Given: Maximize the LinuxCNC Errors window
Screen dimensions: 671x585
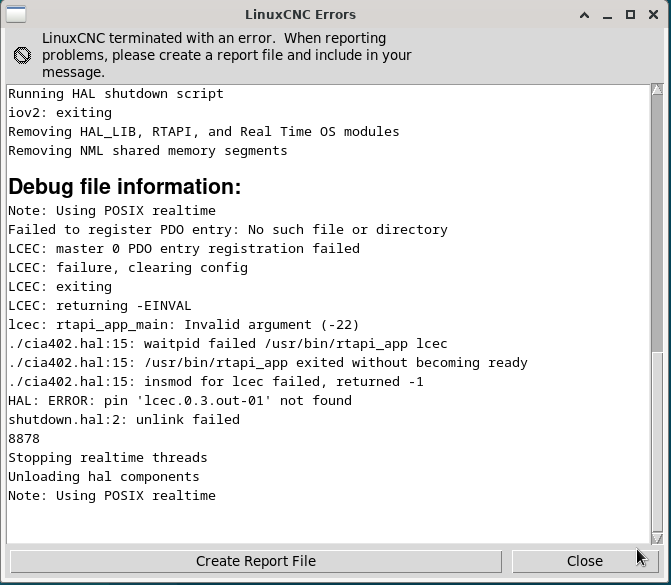Looking at the screenshot, I should (630, 15).
